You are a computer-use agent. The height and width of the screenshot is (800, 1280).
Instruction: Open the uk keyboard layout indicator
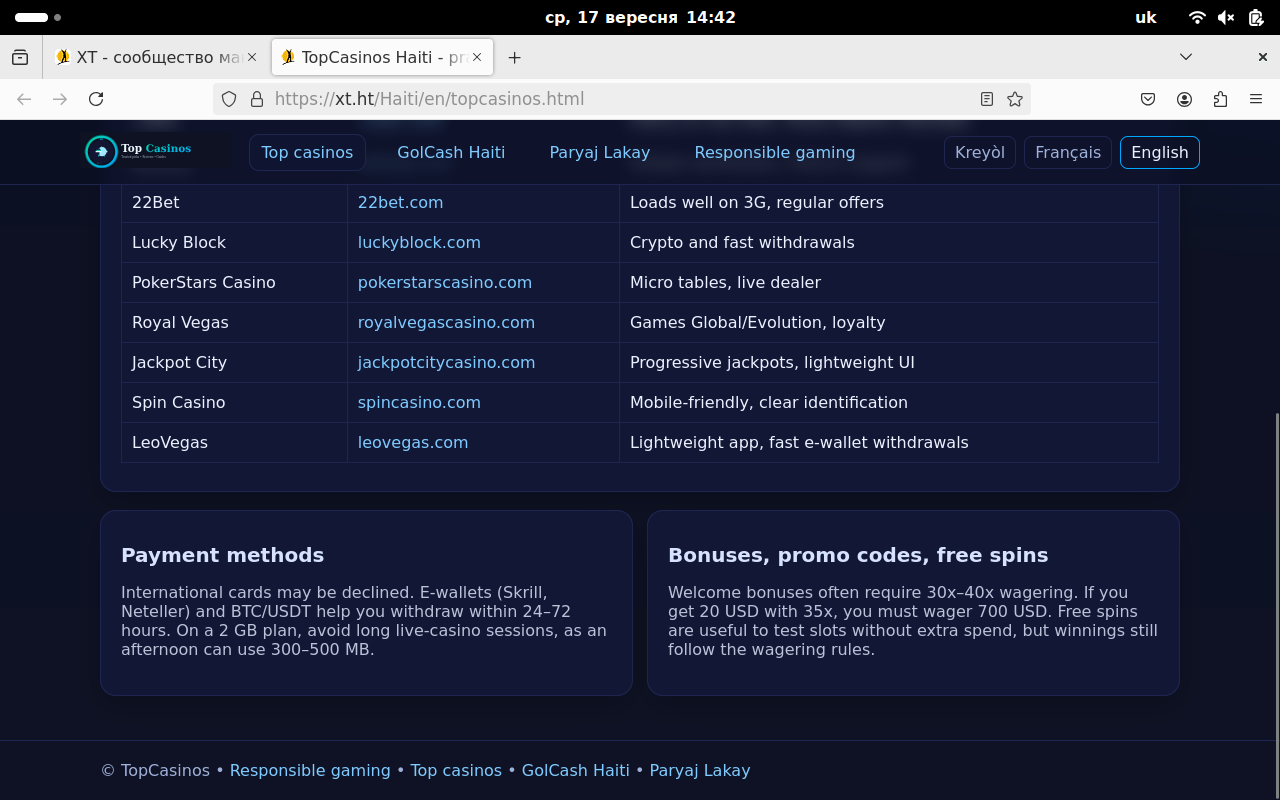pyautogui.click(x=1146, y=17)
